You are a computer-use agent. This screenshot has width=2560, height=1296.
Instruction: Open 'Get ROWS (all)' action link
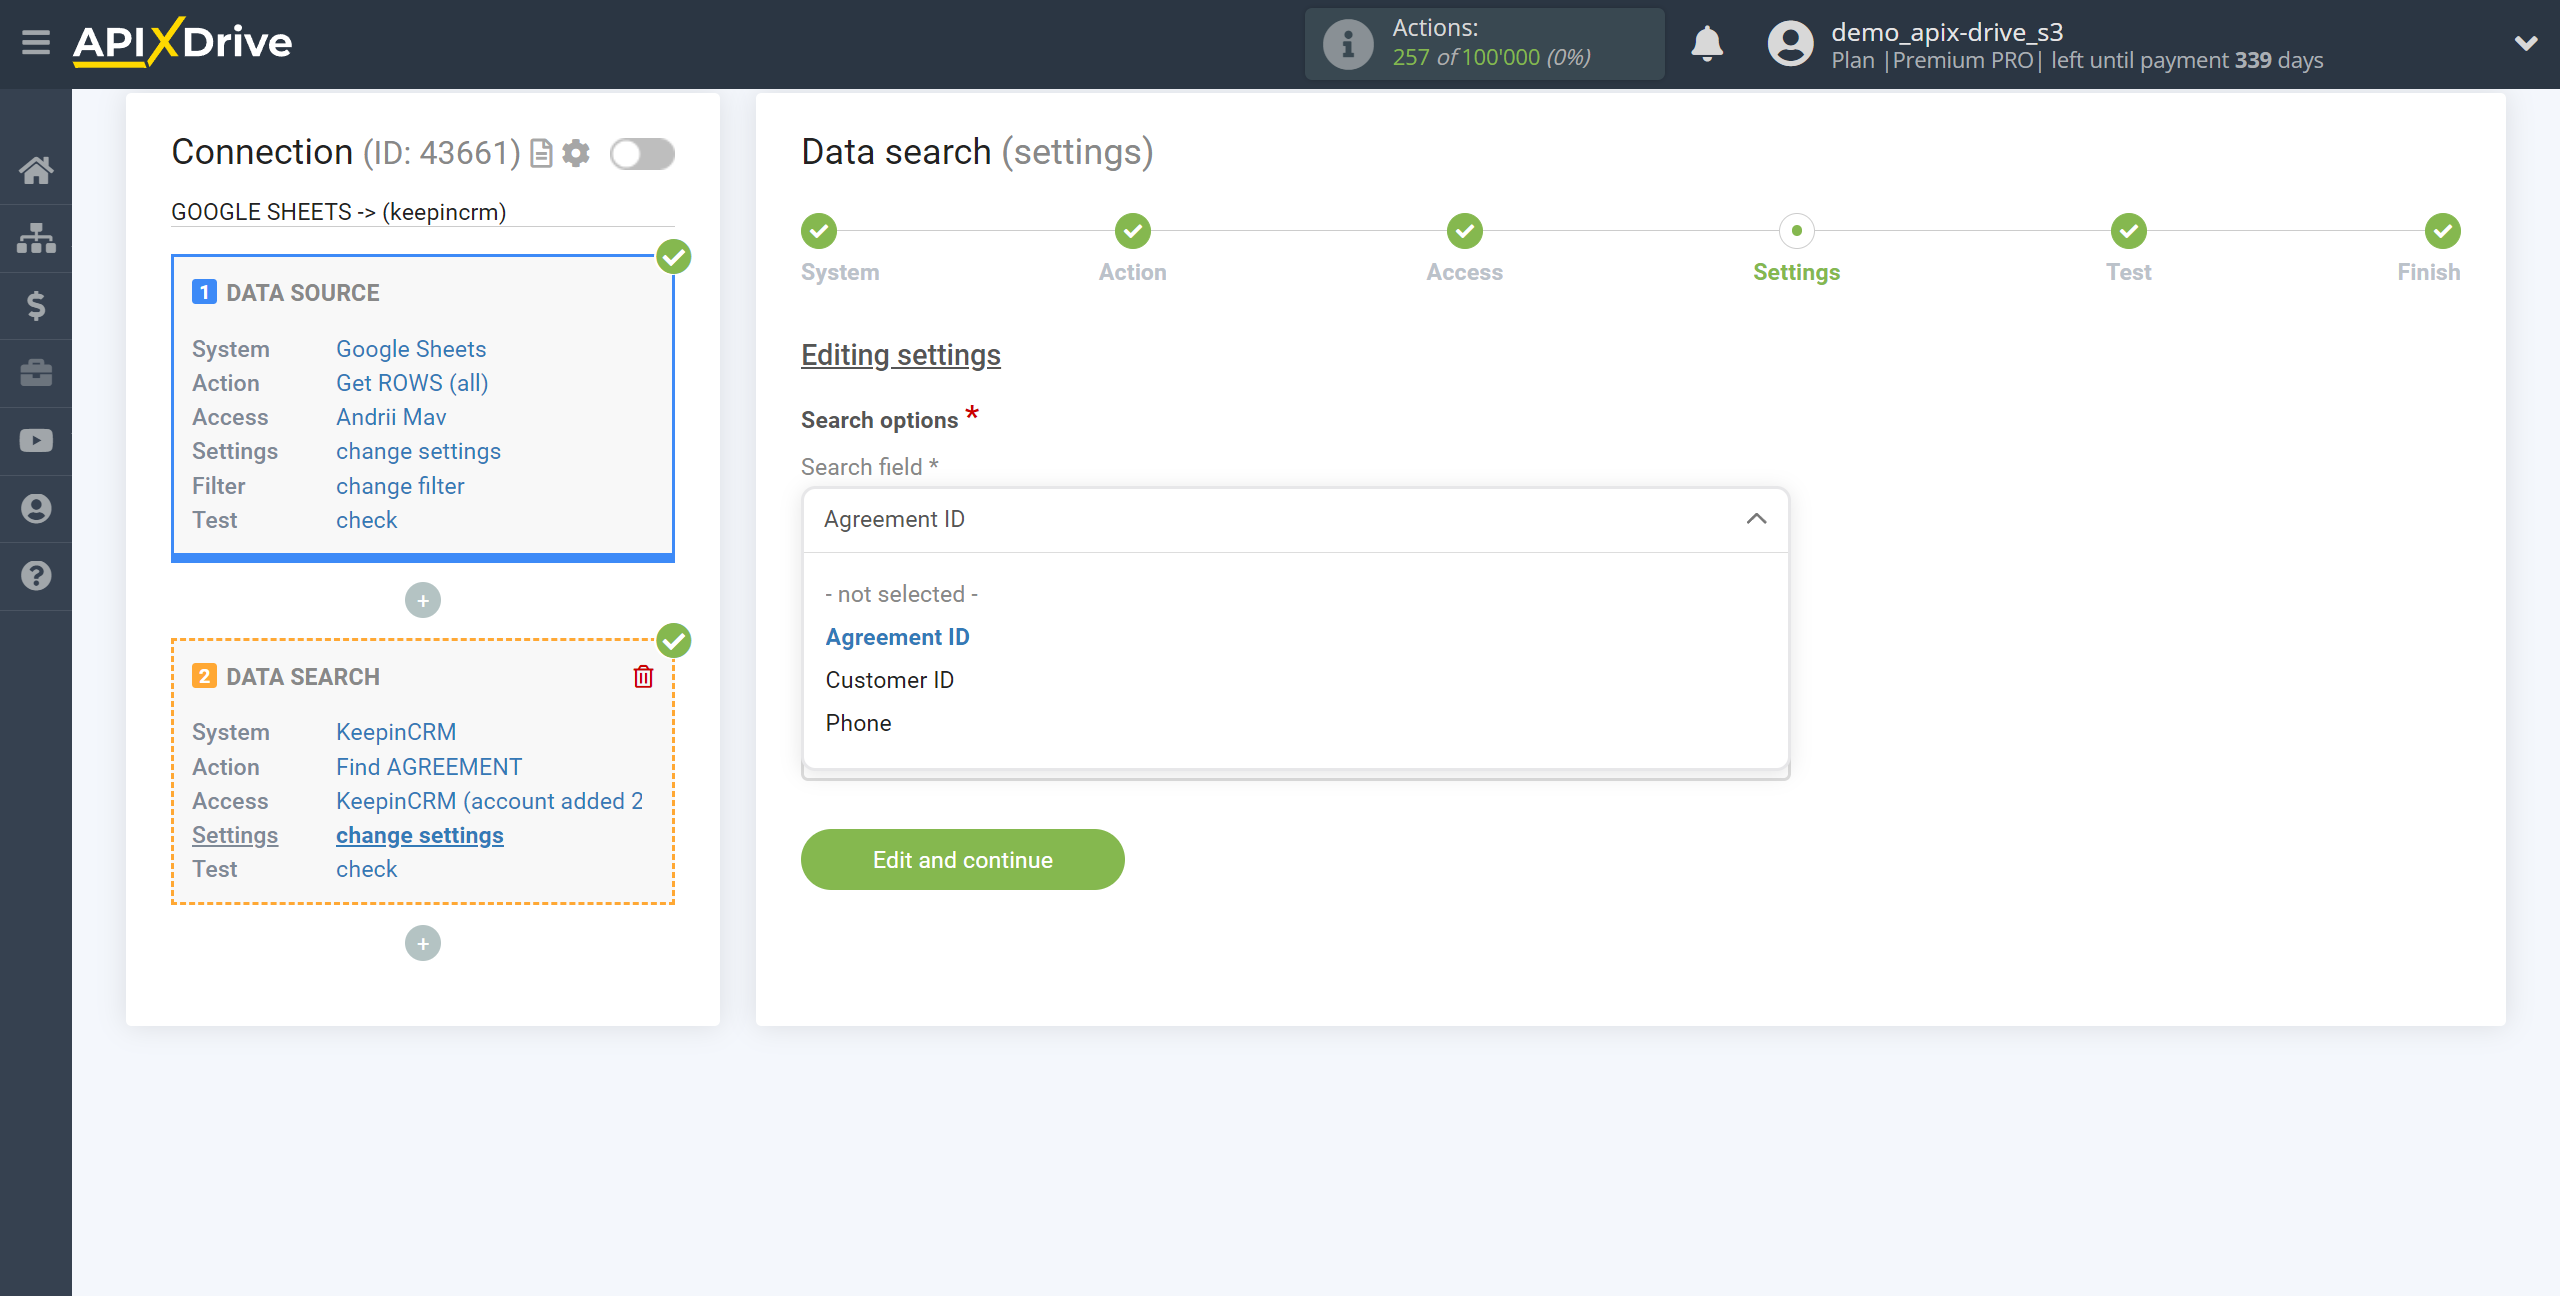[x=412, y=383]
